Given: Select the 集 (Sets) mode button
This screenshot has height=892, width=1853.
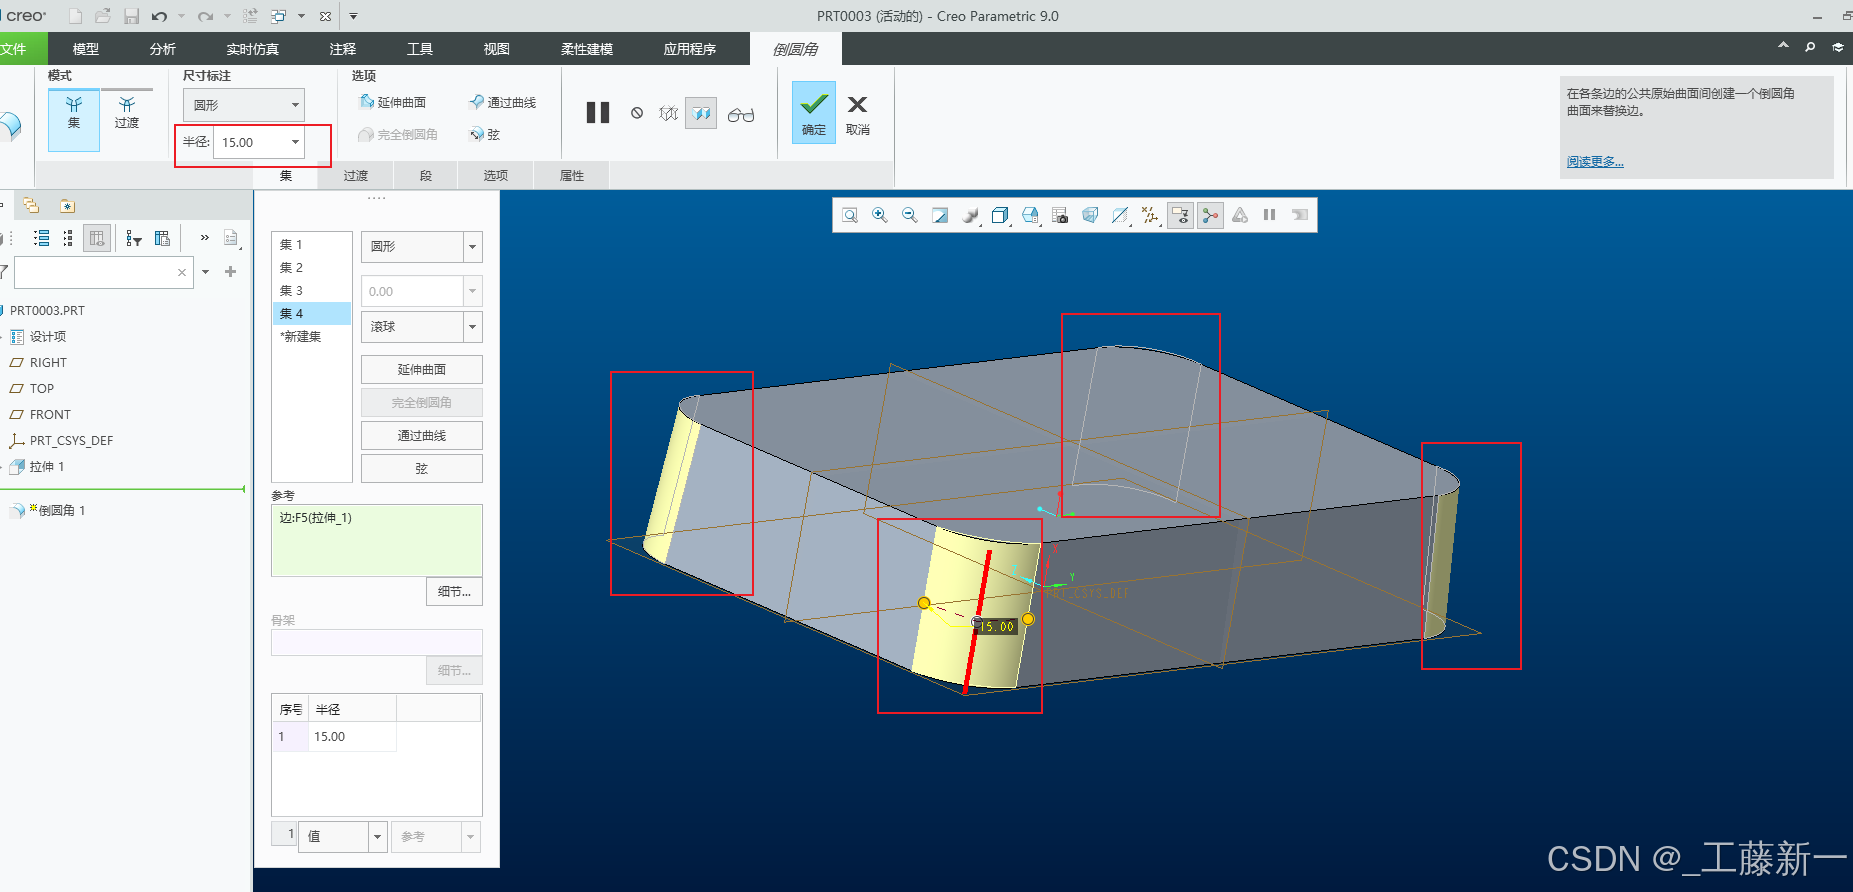Looking at the screenshot, I should [x=74, y=120].
